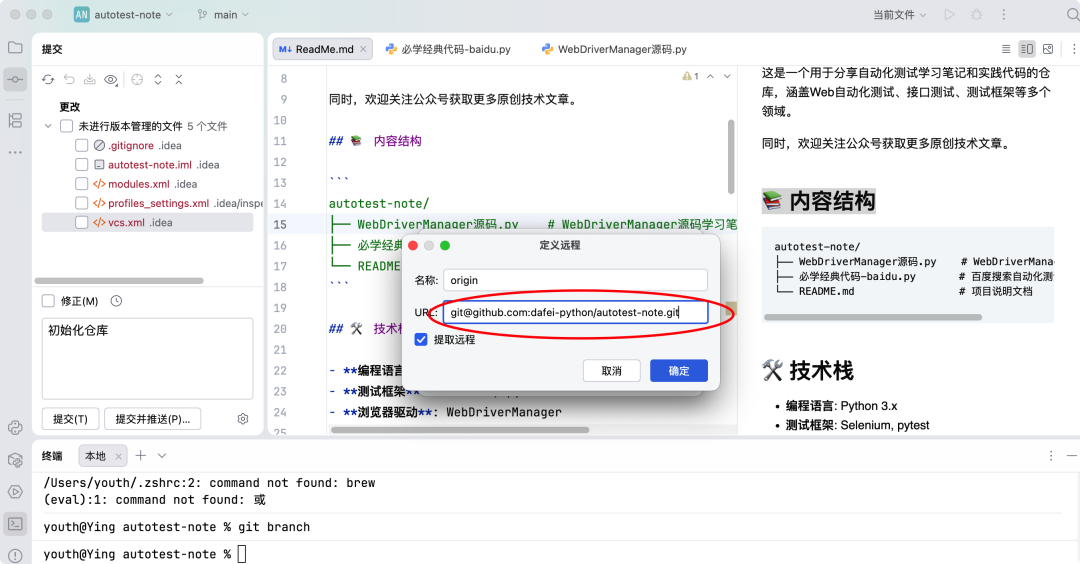
Task: Close the ReadMe.md tab
Action: [x=363, y=49]
